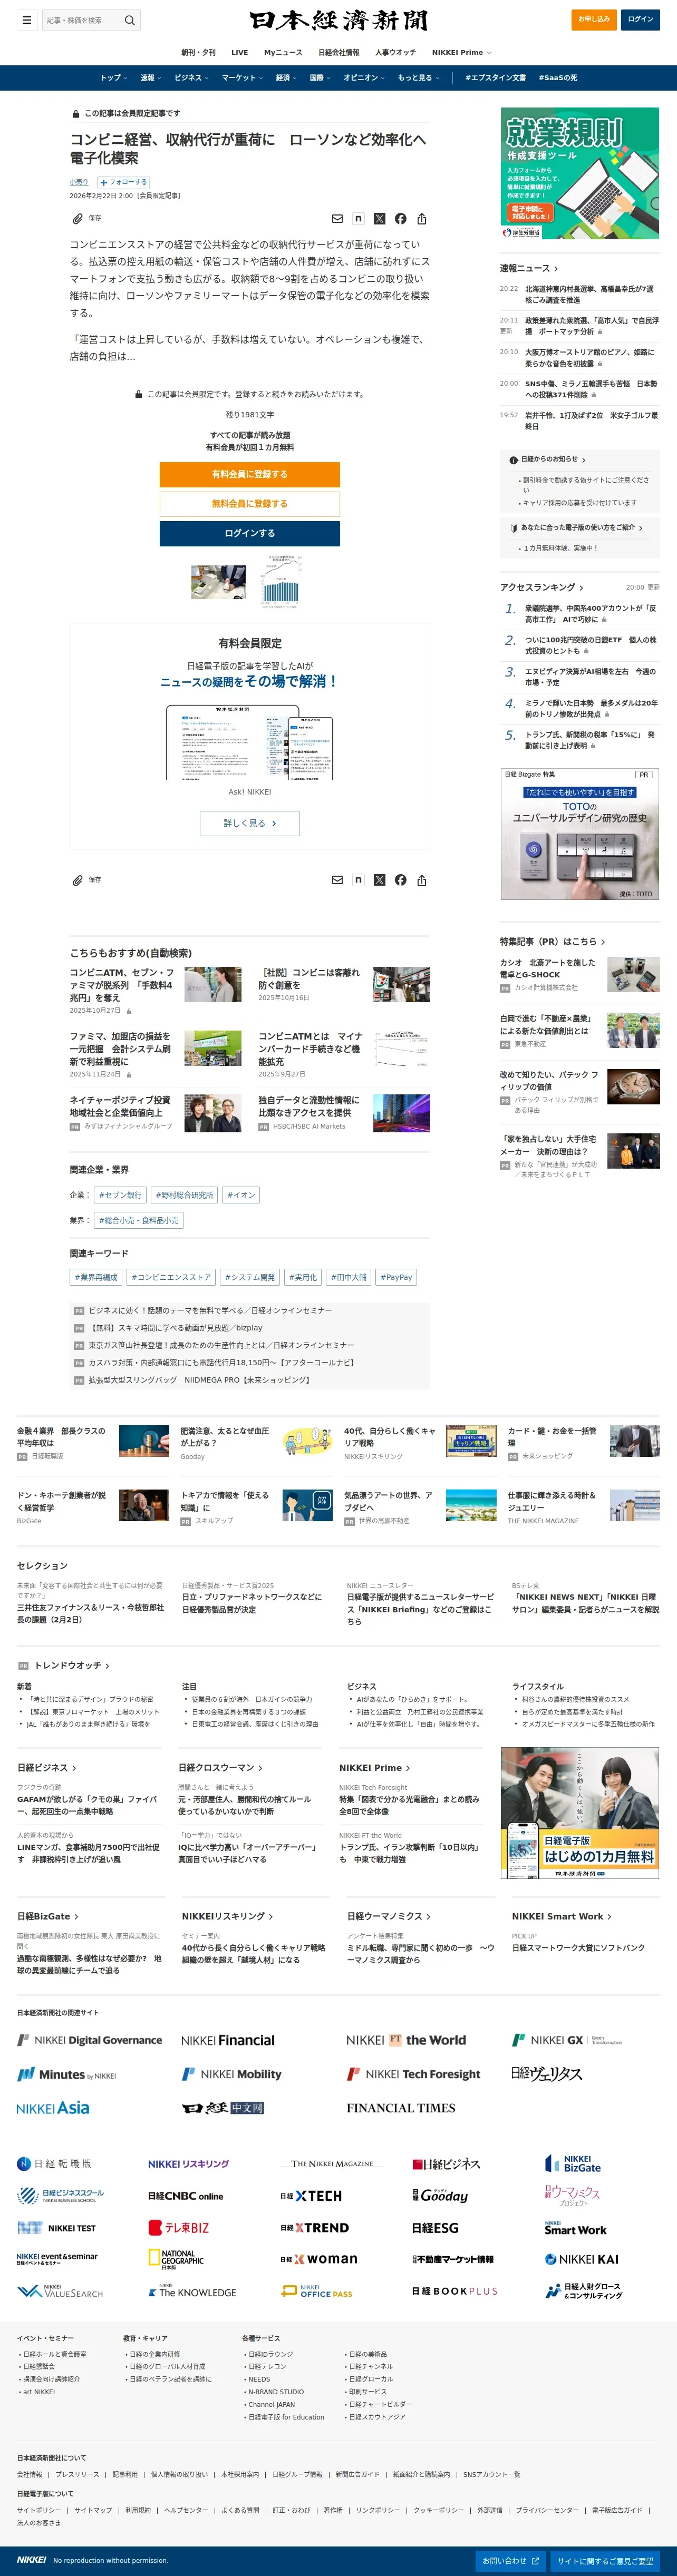Expand the 国際 navigation dropdown
Image resolution: width=677 pixels, height=2576 pixels.
coord(320,78)
